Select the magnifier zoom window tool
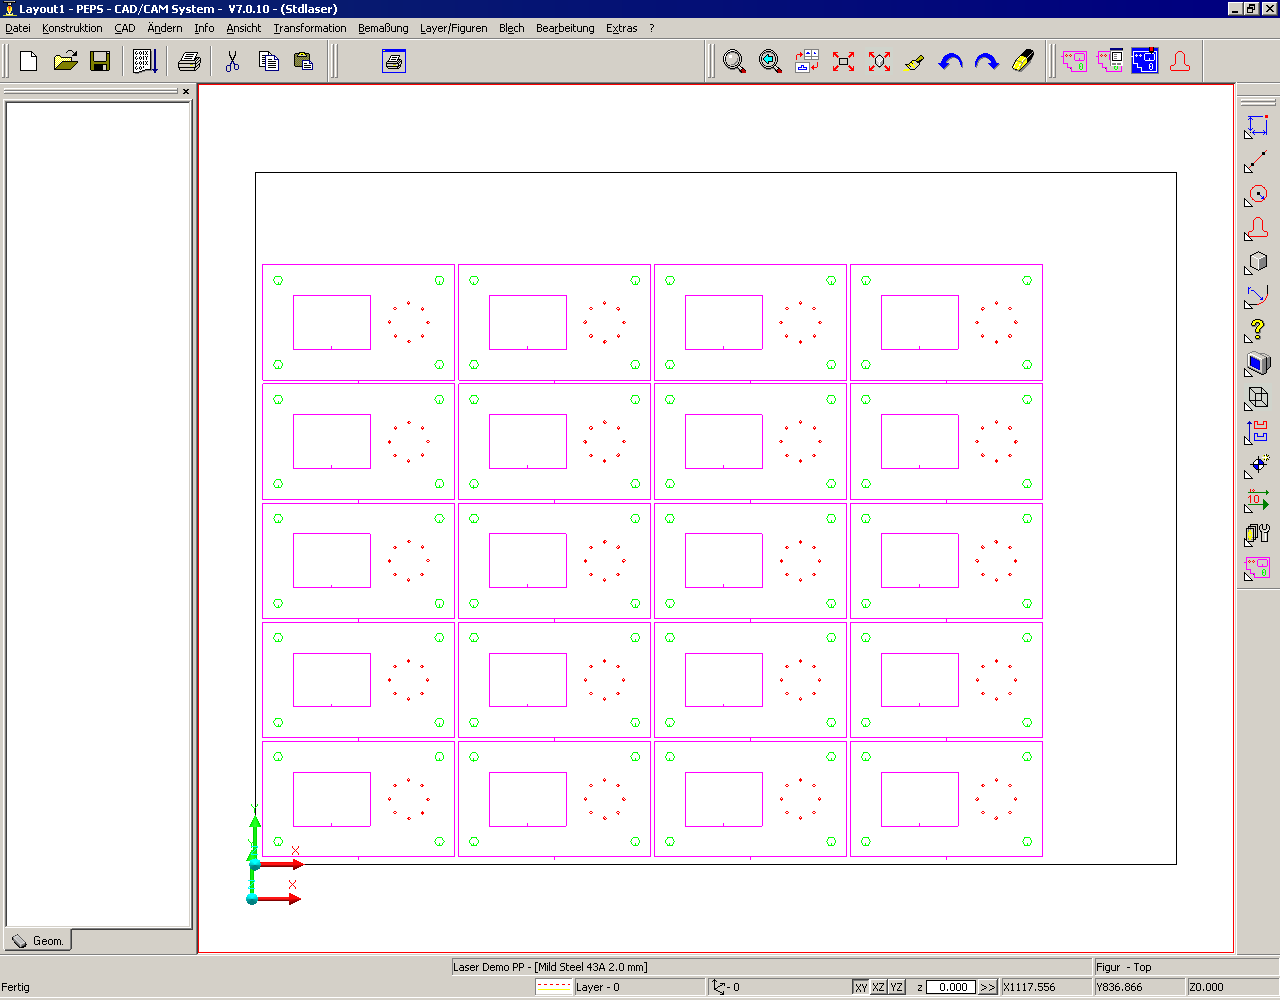The image size is (1280, 1000). click(734, 62)
